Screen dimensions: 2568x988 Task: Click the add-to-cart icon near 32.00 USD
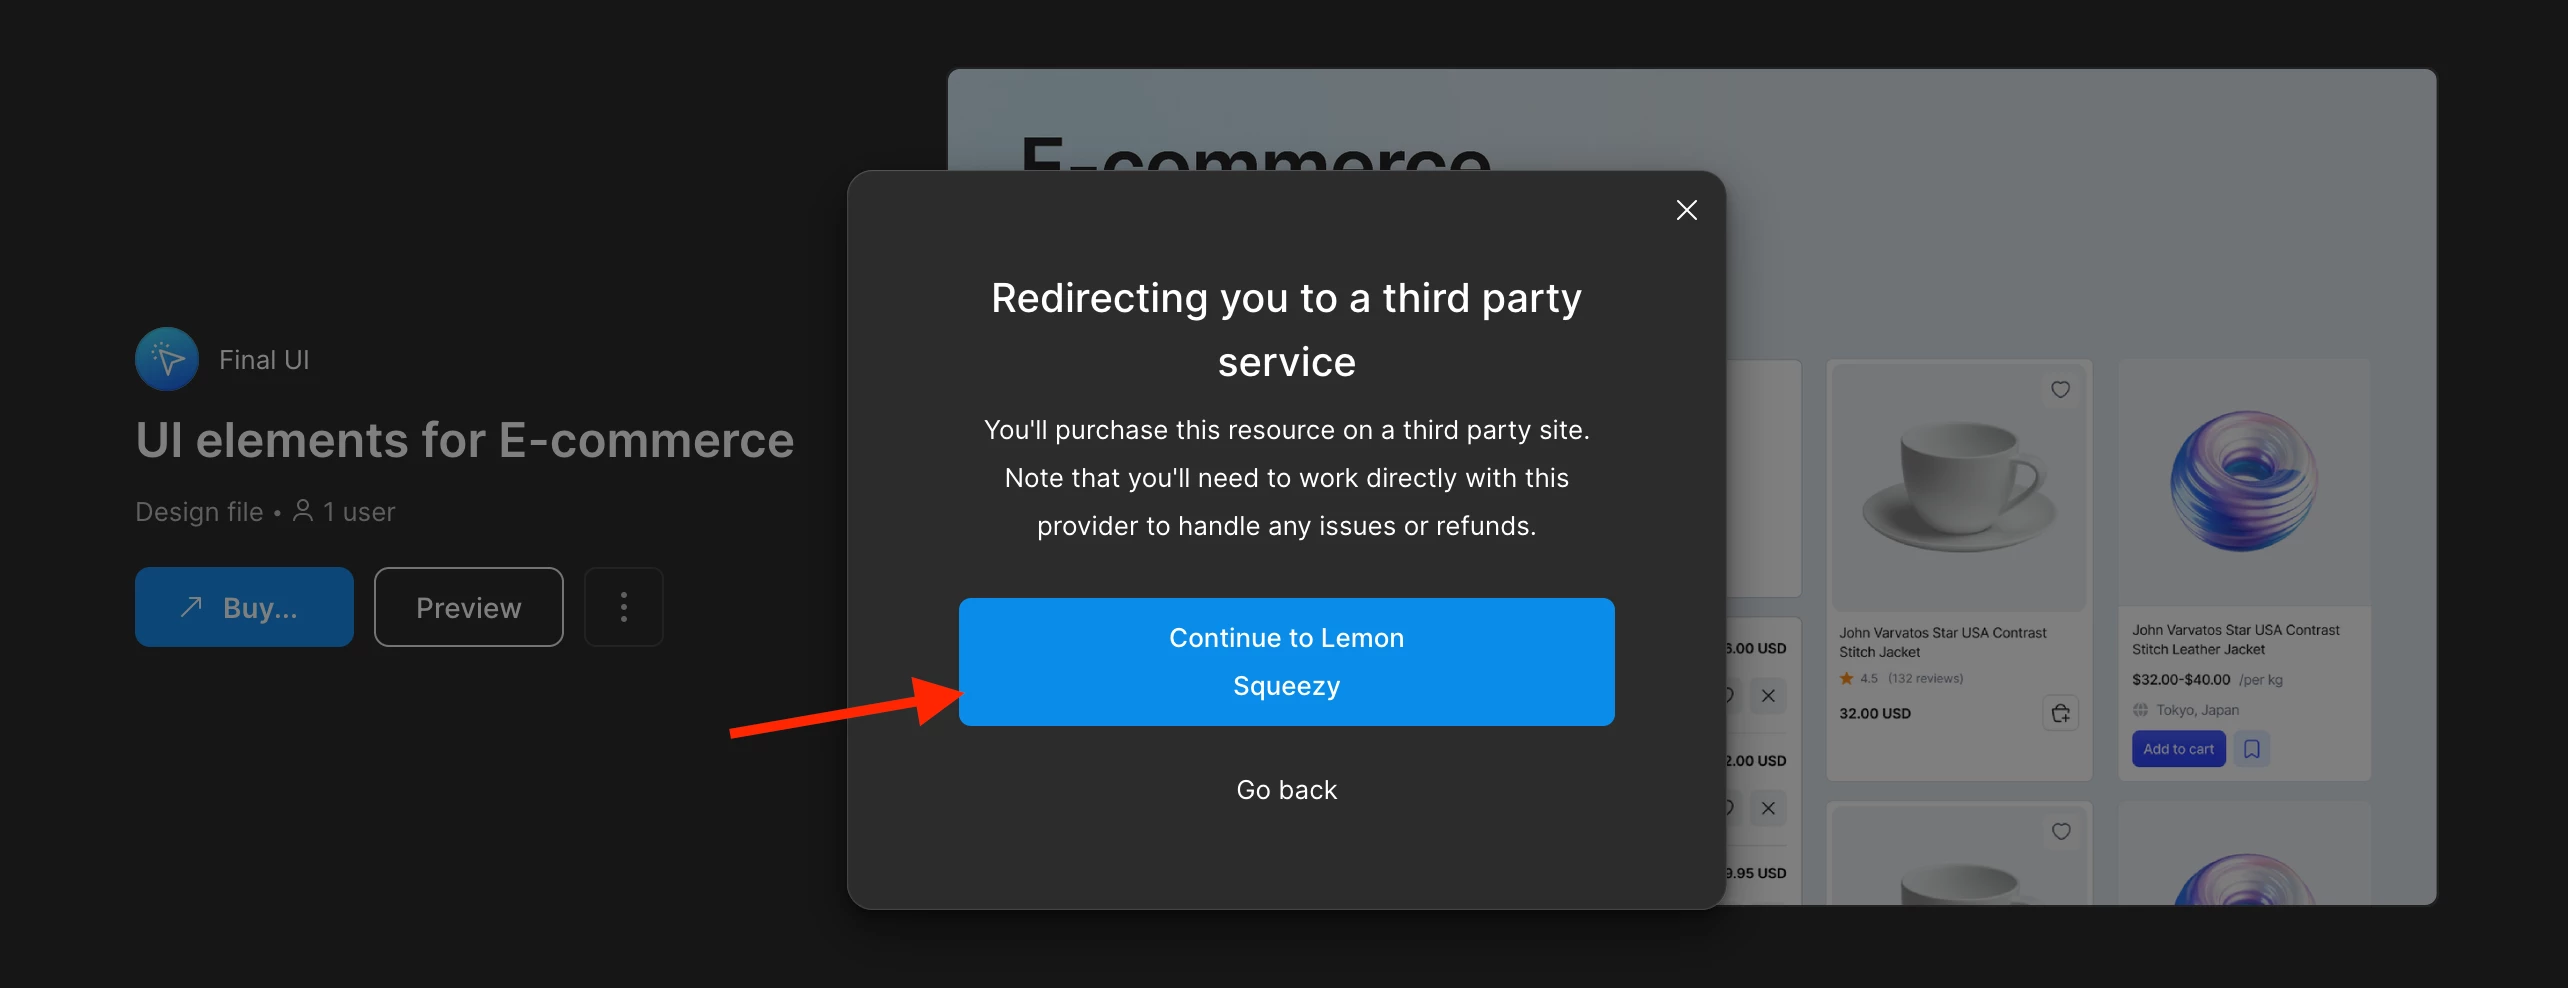pyautogui.click(x=2060, y=713)
